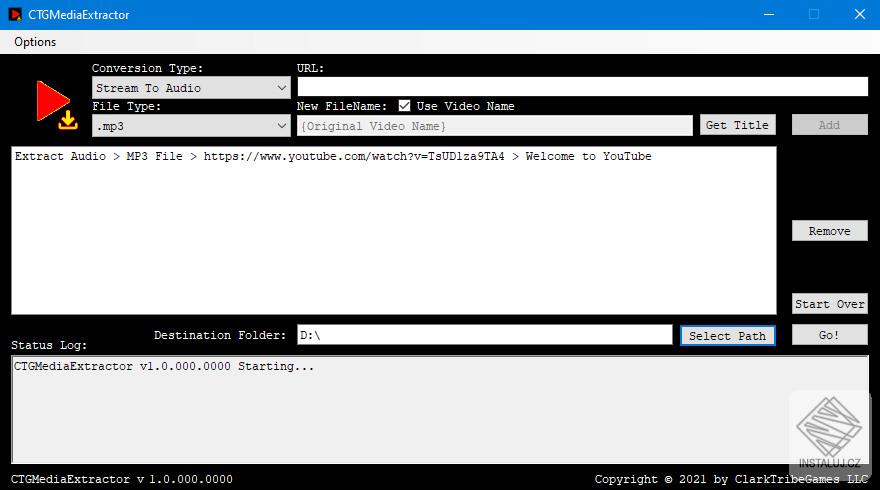
Task: Click the Destination Folder path field
Action: pyautogui.click(x=485, y=335)
